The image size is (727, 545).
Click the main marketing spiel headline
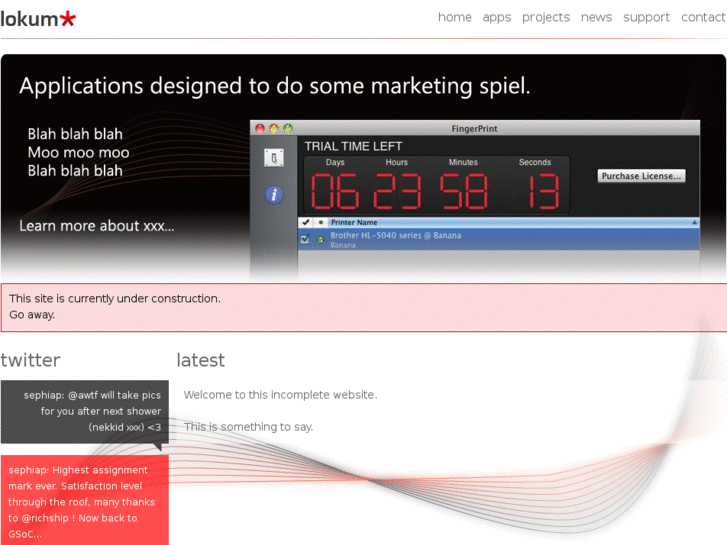coord(274,86)
